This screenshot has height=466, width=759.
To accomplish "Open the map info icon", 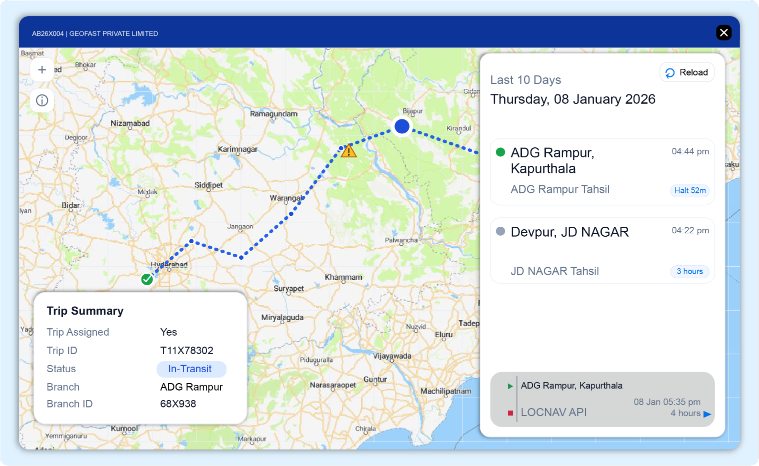I will click(42, 100).
